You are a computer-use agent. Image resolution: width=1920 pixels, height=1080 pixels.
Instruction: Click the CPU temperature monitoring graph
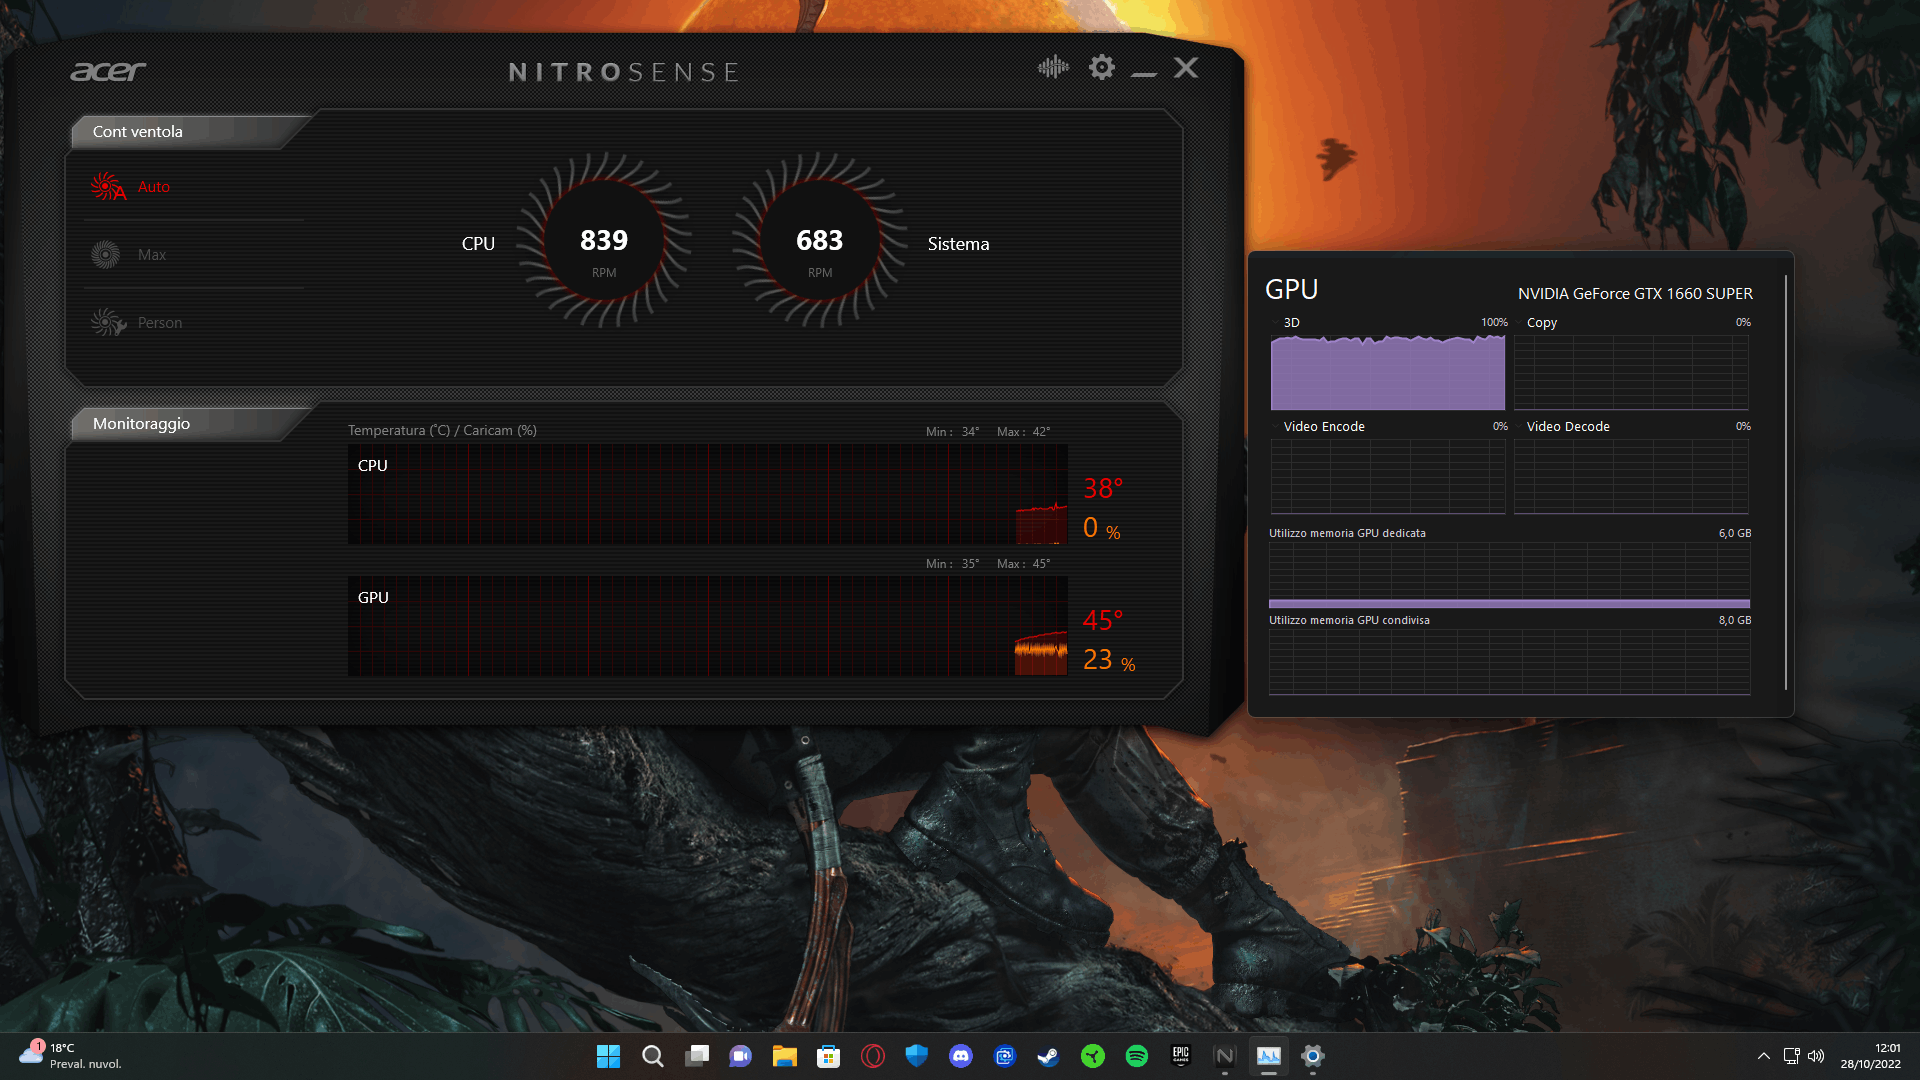[x=708, y=494]
